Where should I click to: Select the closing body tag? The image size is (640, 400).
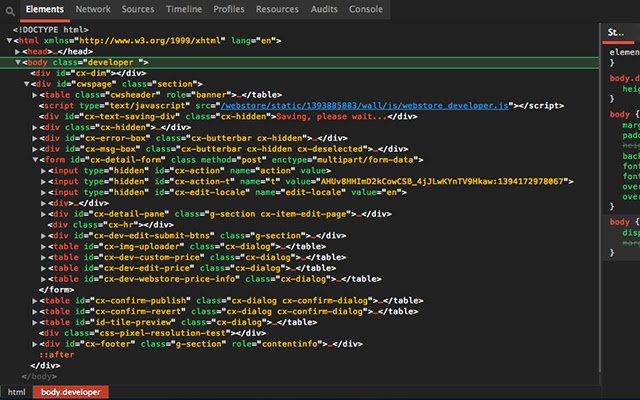[39, 376]
